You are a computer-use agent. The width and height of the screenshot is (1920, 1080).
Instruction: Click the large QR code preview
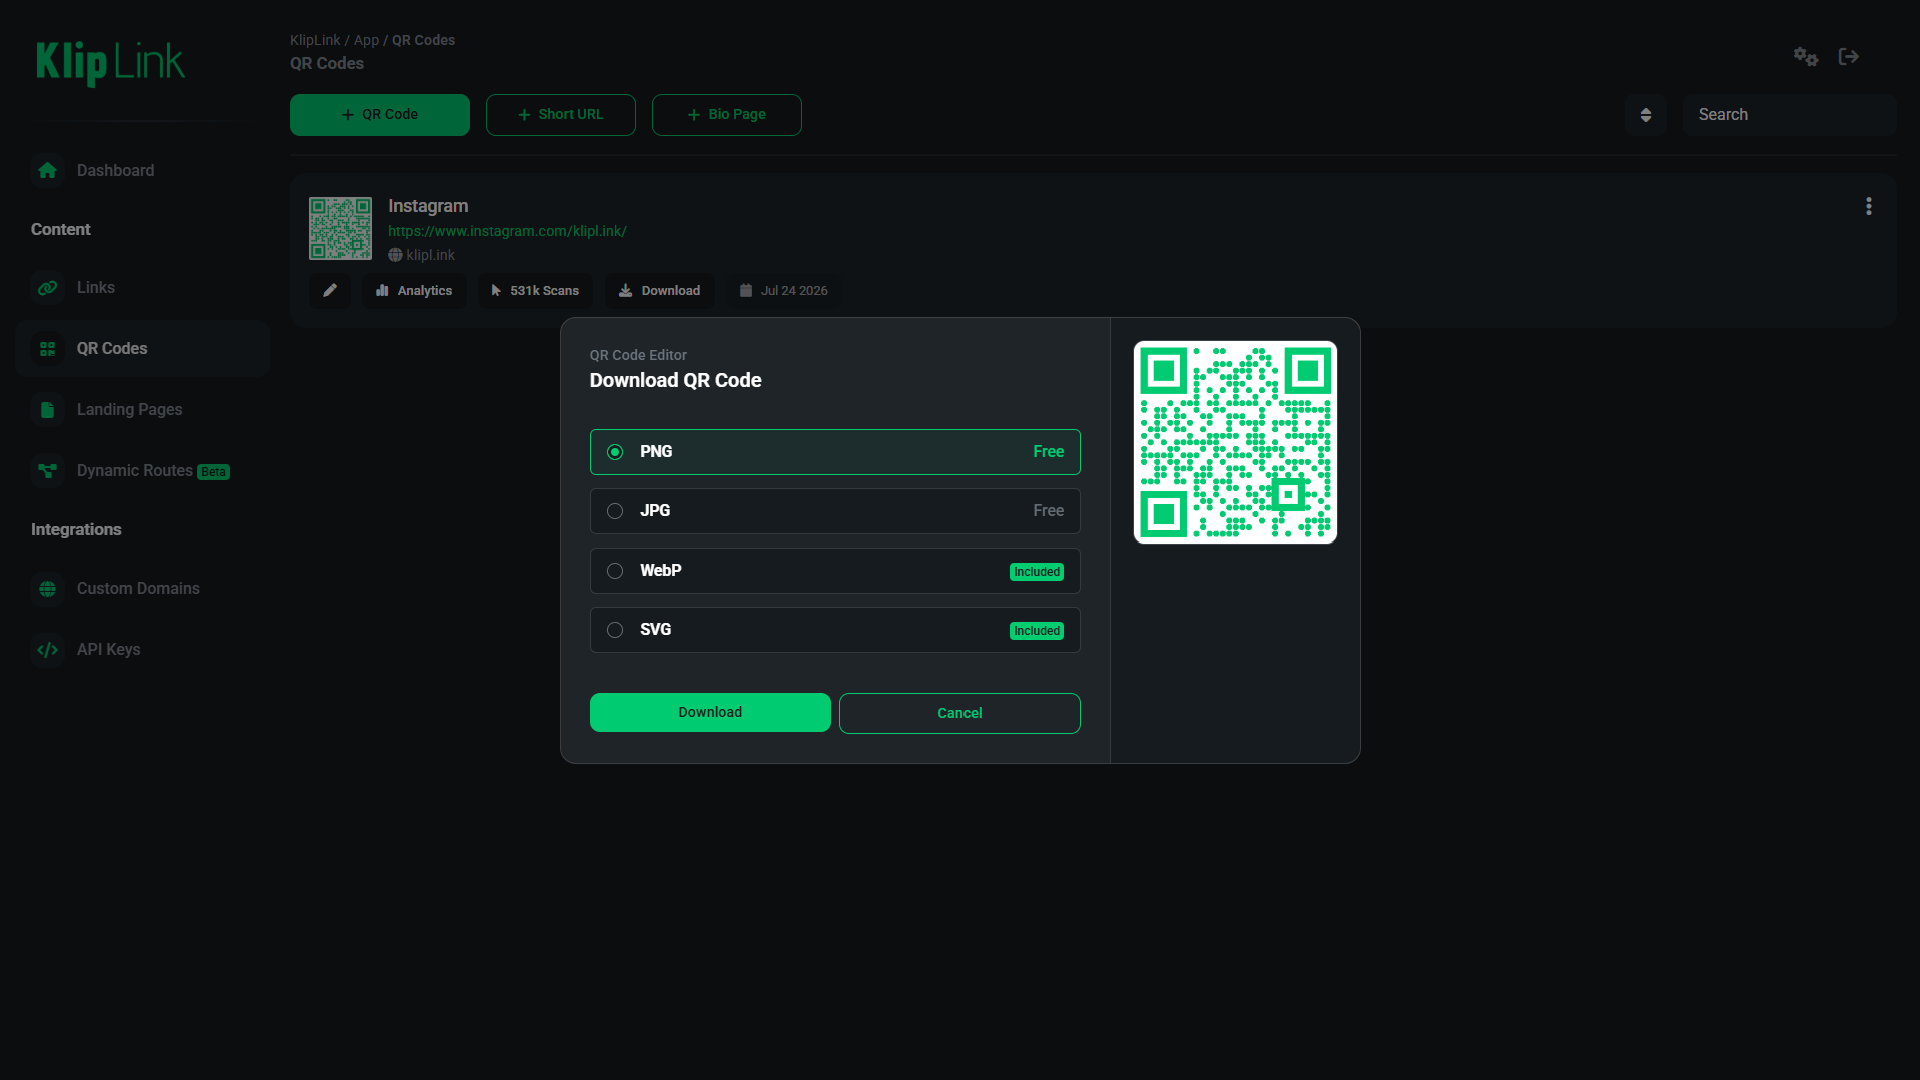[1235, 442]
